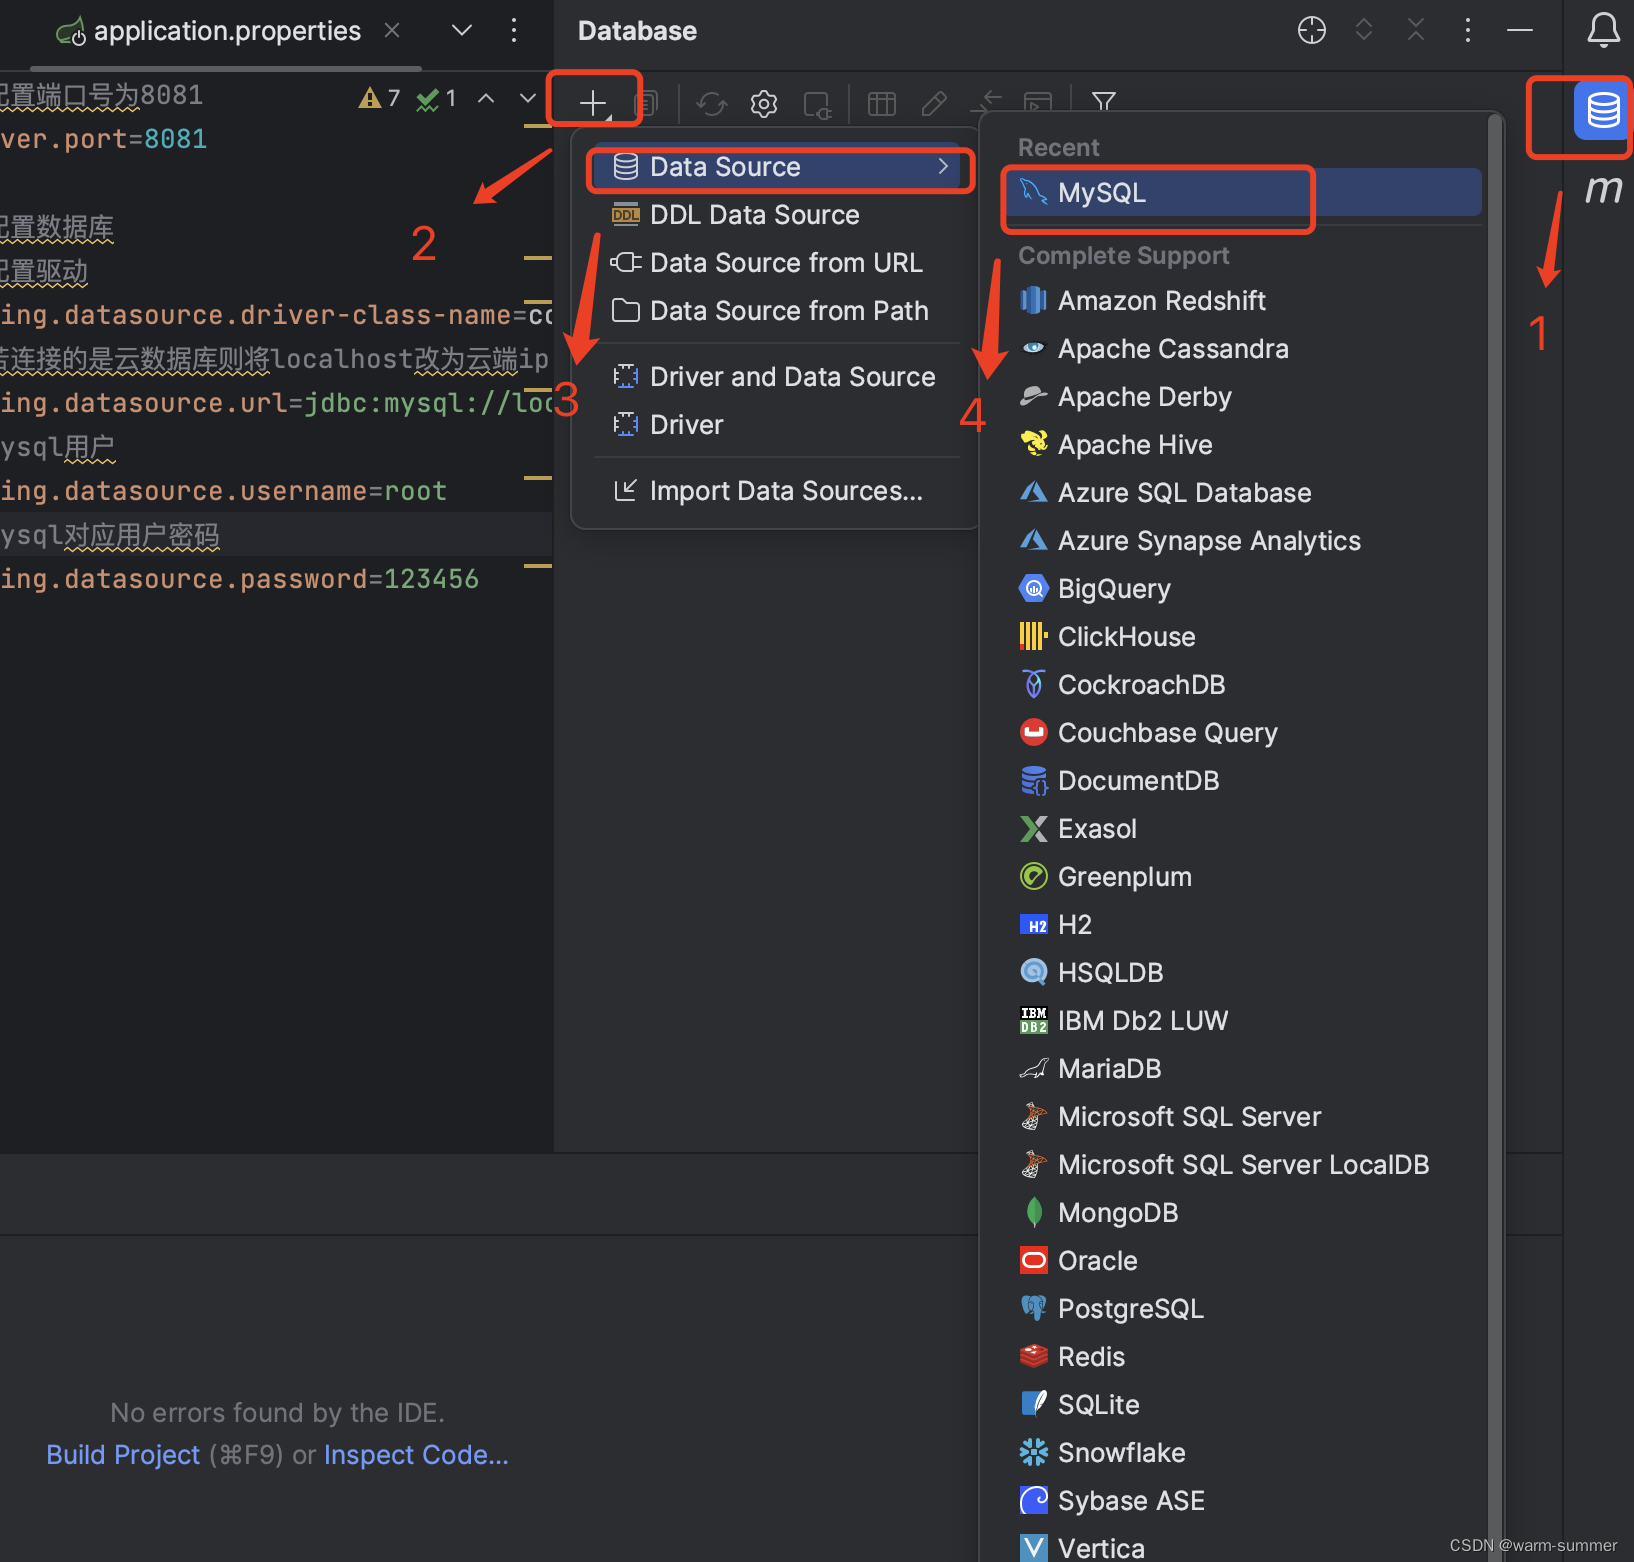Open data source properties gear icon
The image size is (1634, 1562).
764,103
